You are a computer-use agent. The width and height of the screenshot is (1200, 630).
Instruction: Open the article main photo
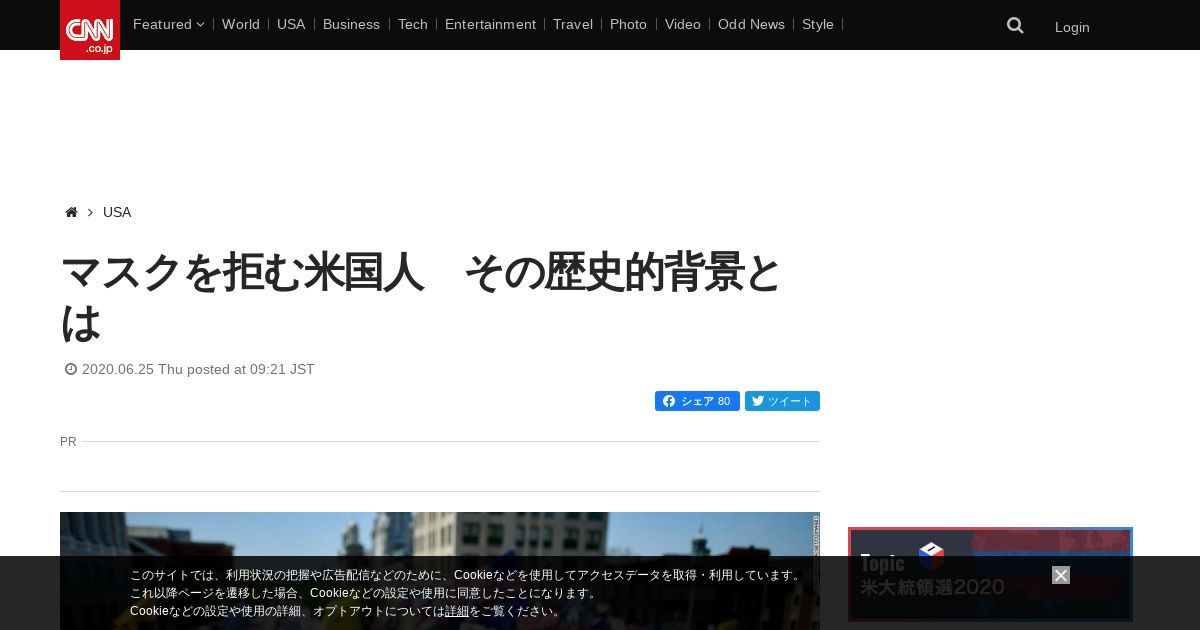coord(440,571)
